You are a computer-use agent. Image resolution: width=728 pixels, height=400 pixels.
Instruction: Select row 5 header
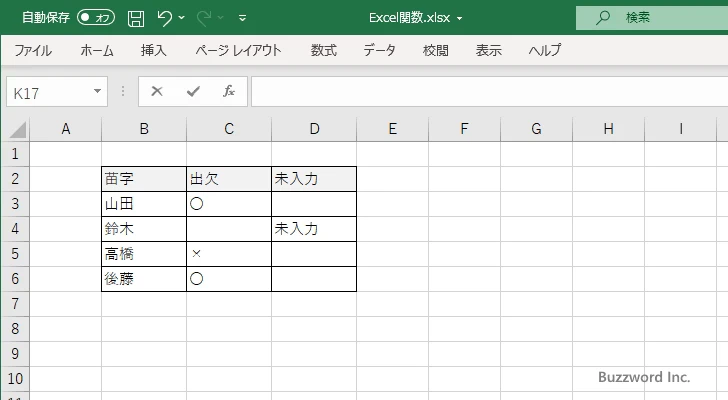pos(15,254)
